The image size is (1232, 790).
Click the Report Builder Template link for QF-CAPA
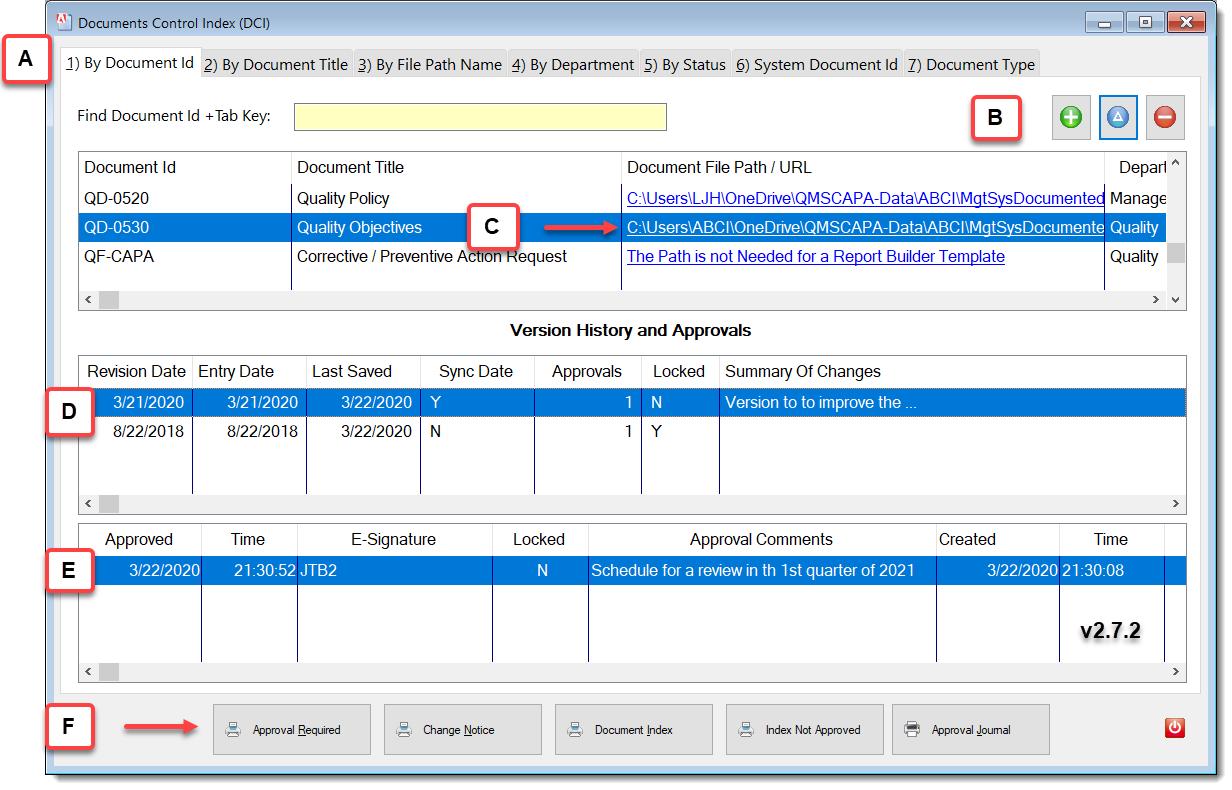pyautogui.click(x=815, y=256)
